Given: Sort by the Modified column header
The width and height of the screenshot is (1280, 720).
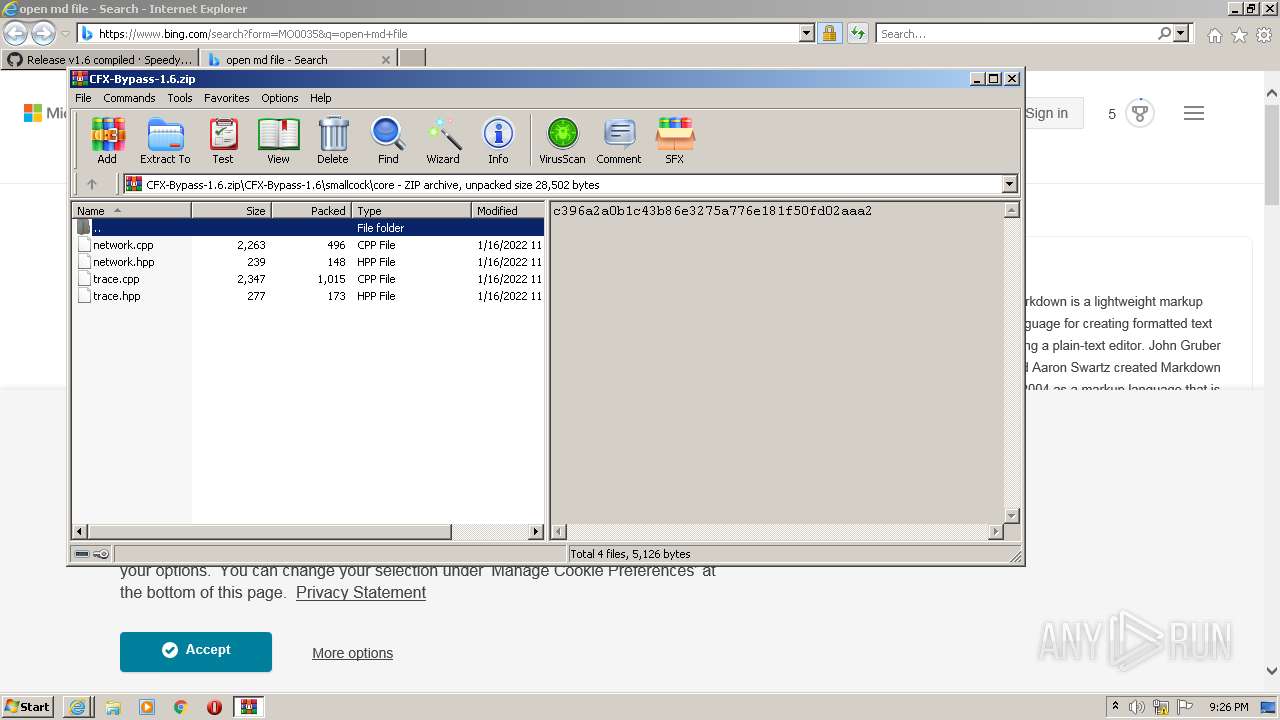Looking at the screenshot, I should coord(508,211).
